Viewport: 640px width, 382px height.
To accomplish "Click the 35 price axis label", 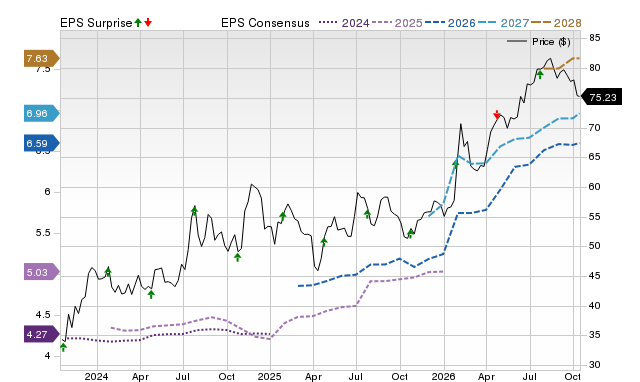I will 595,335.
